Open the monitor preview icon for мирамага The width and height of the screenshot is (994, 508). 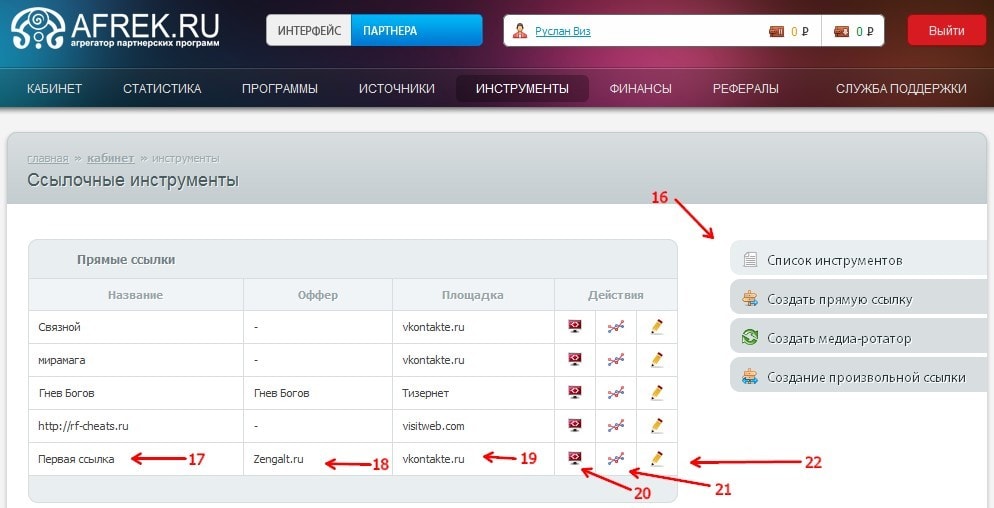click(x=575, y=360)
